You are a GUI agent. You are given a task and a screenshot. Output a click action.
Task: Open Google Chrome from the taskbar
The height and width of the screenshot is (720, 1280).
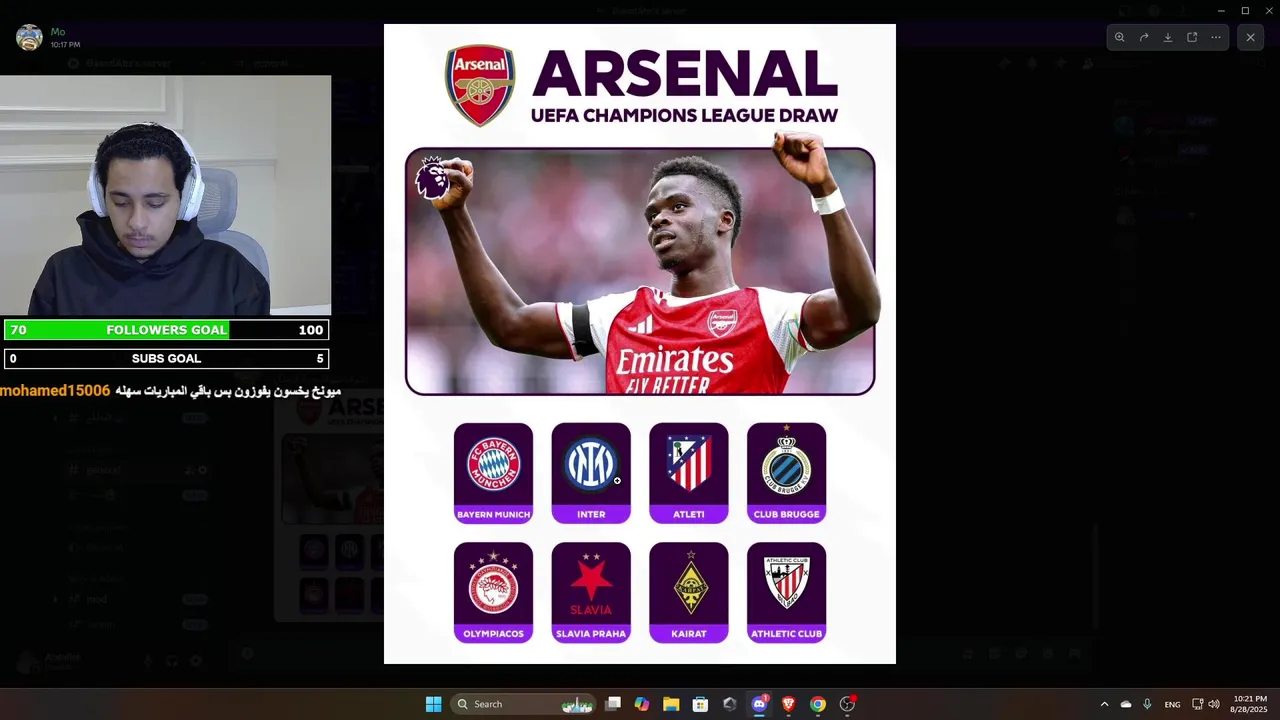click(818, 704)
